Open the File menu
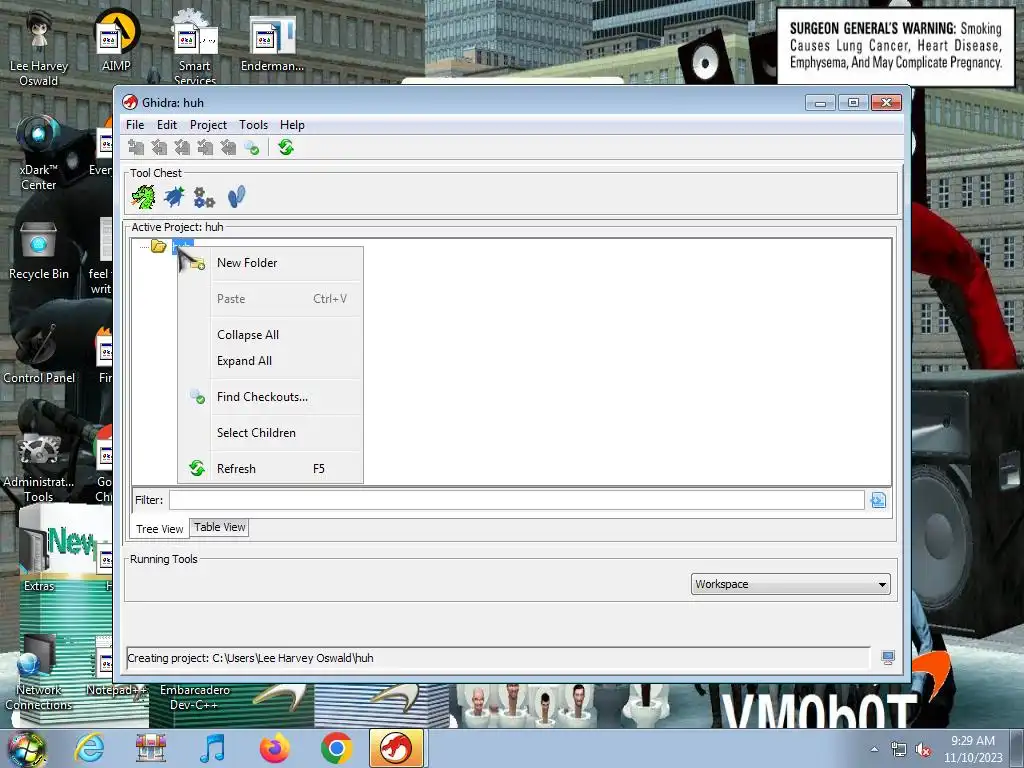The width and height of the screenshot is (1024, 768). pyautogui.click(x=135, y=125)
